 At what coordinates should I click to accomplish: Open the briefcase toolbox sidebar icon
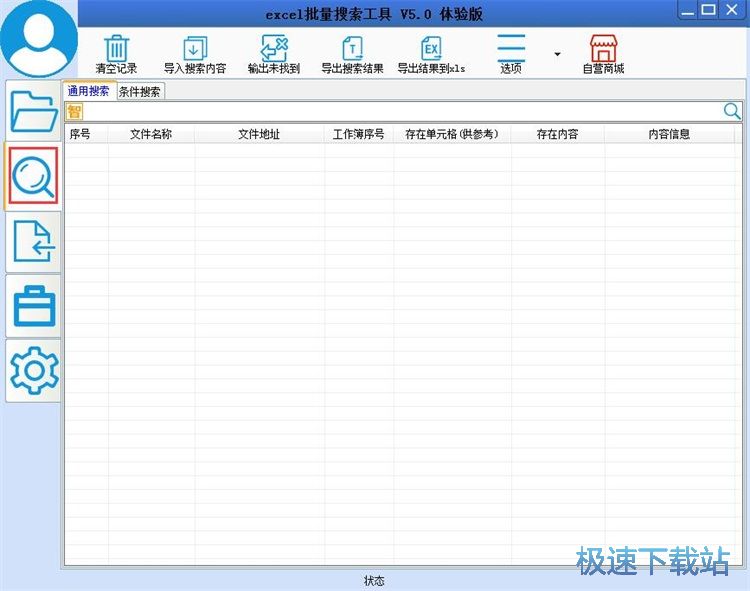tap(34, 306)
